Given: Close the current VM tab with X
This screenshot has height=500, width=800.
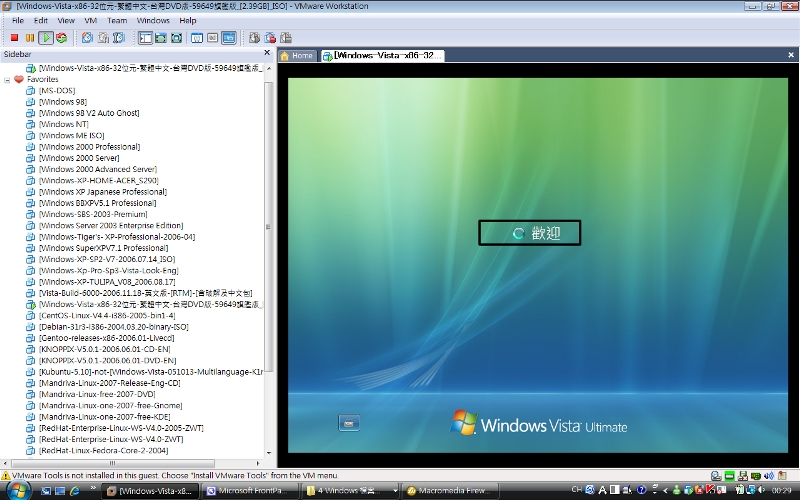Looking at the screenshot, I should tap(791, 55).
